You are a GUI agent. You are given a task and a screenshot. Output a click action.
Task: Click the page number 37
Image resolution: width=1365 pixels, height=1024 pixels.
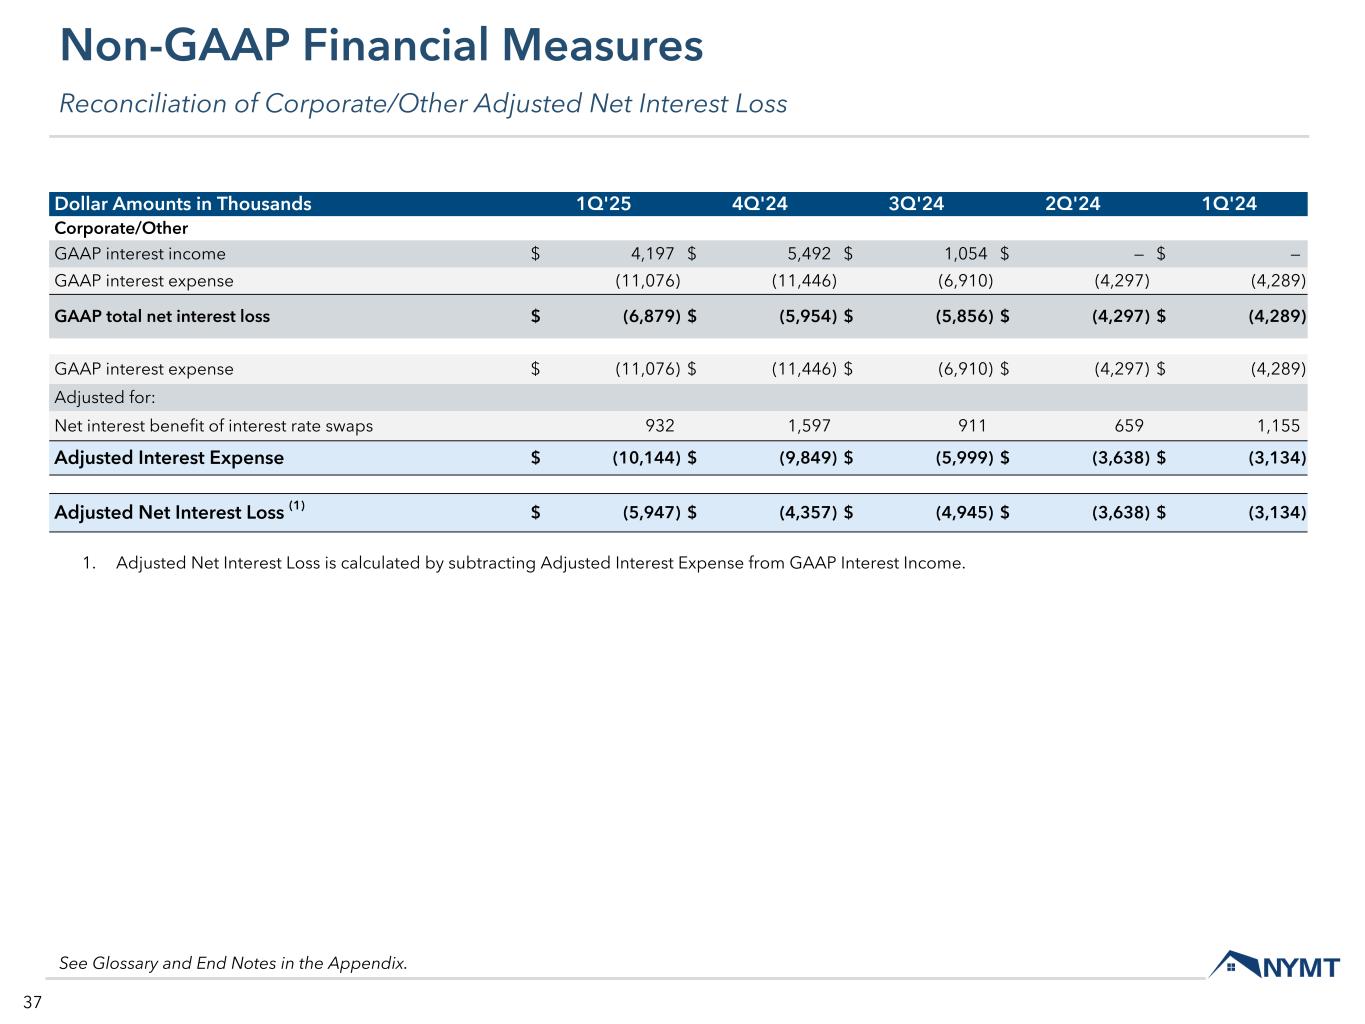32,1003
